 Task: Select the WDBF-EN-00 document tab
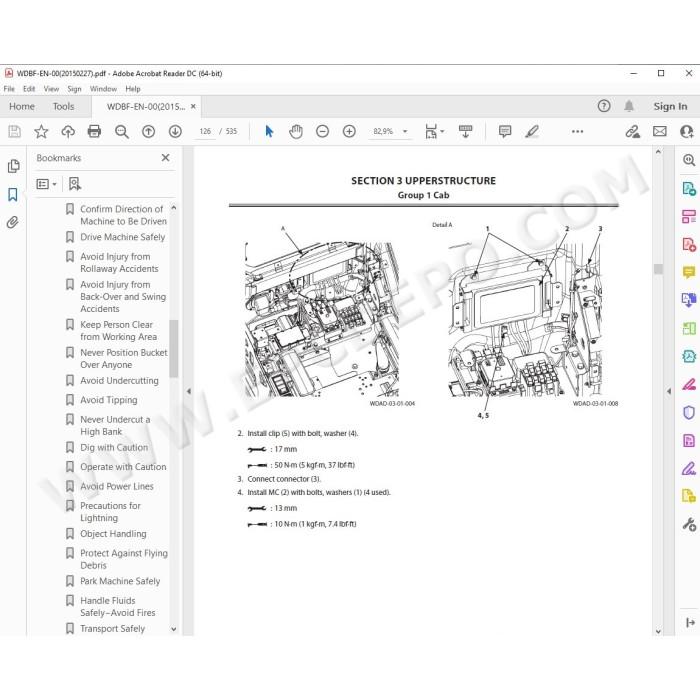(x=146, y=106)
